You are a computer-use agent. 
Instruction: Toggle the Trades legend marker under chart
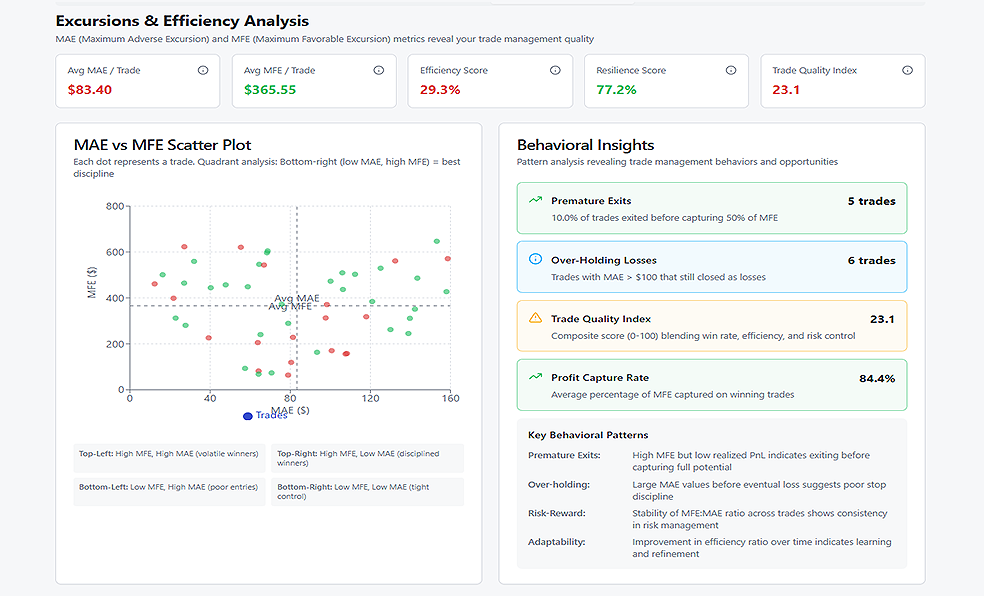[x=248, y=416]
